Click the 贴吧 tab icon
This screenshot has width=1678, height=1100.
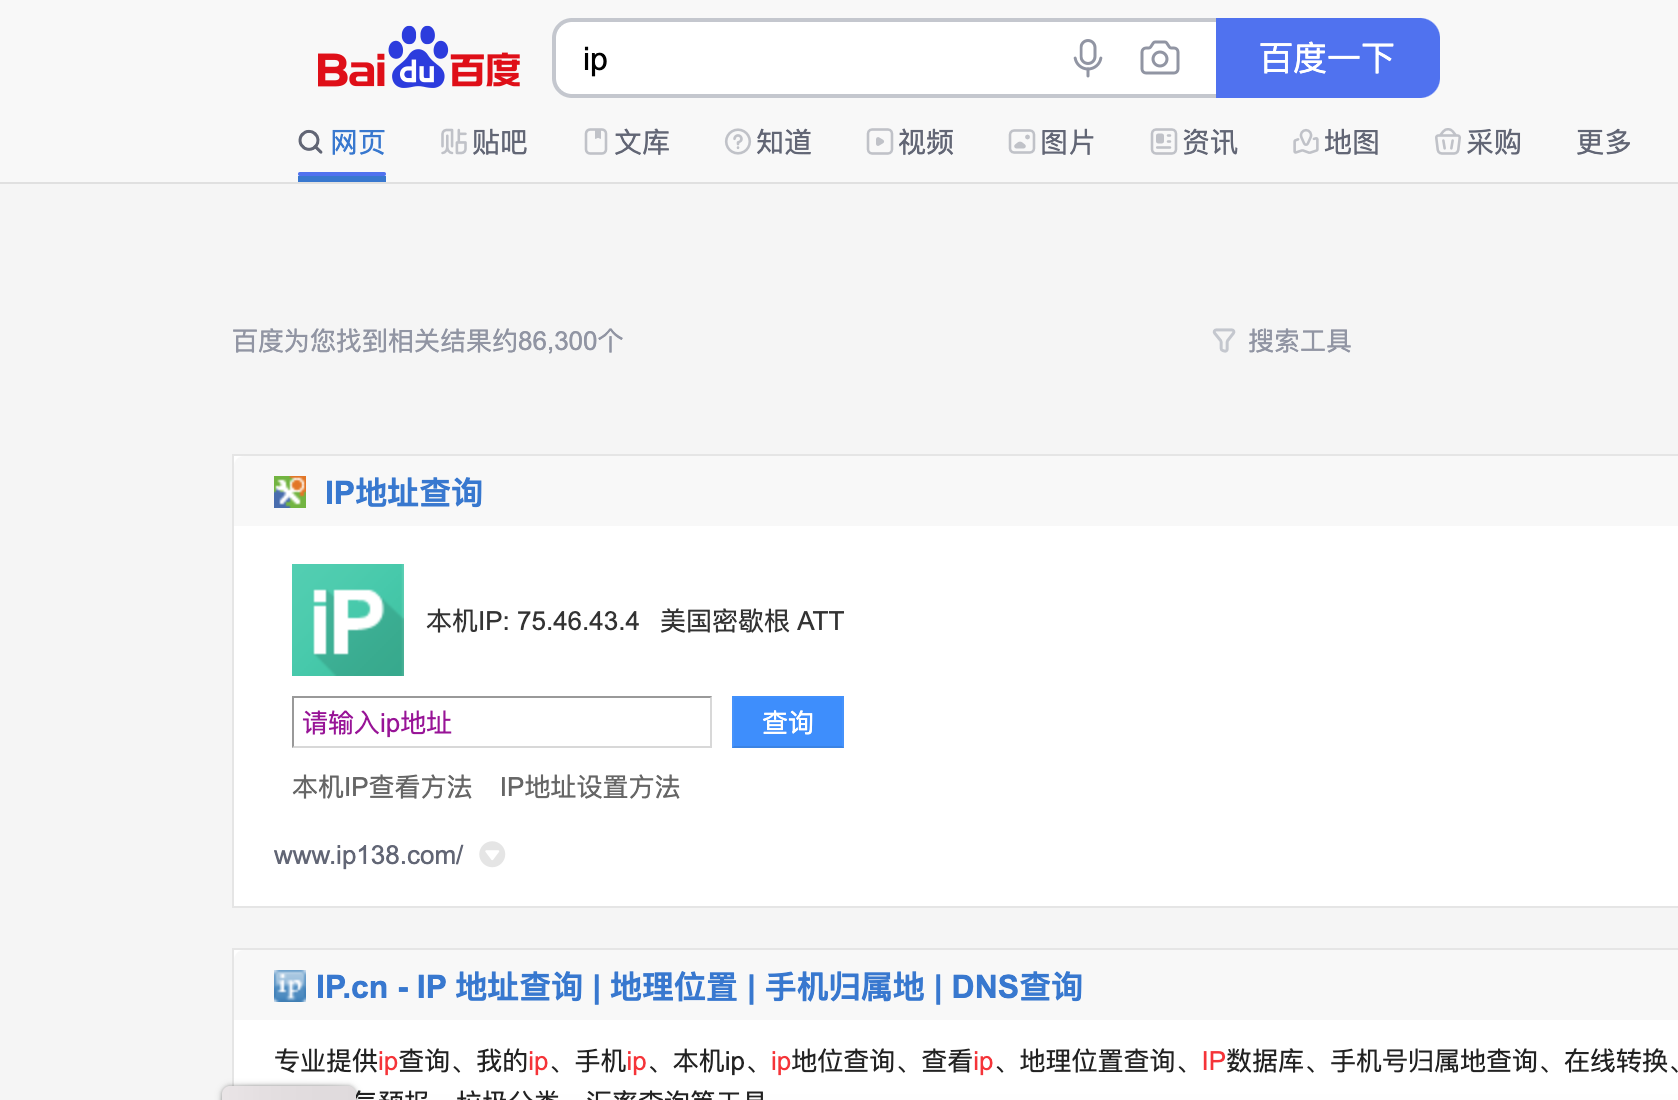coord(454,142)
